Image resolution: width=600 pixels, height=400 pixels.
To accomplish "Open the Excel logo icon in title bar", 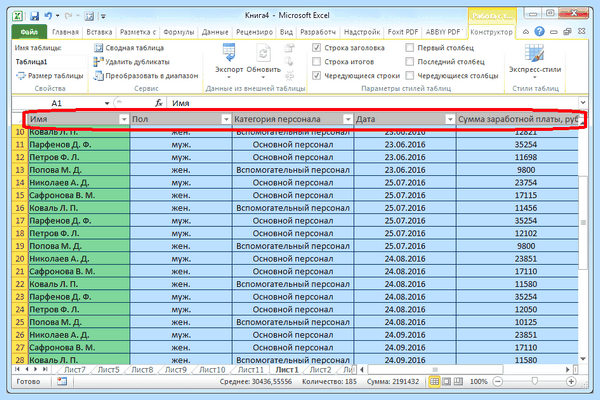I will (18, 16).
